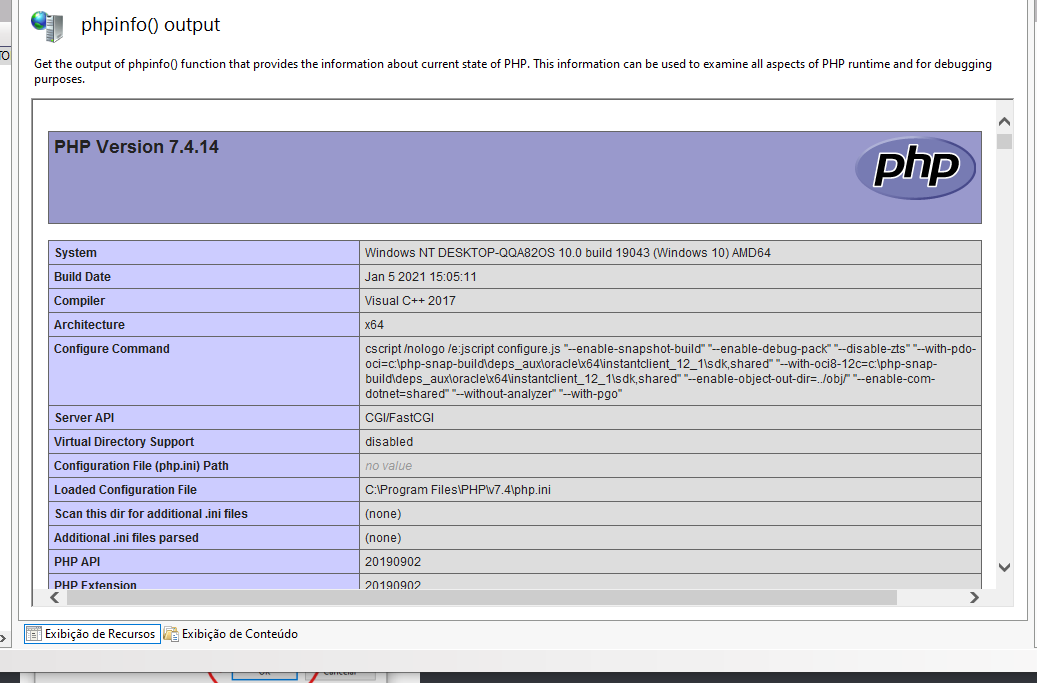Image resolution: width=1037 pixels, height=683 pixels.
Task: Grab the vertical scrollbar thumb
Action: tap(1004, 142)
